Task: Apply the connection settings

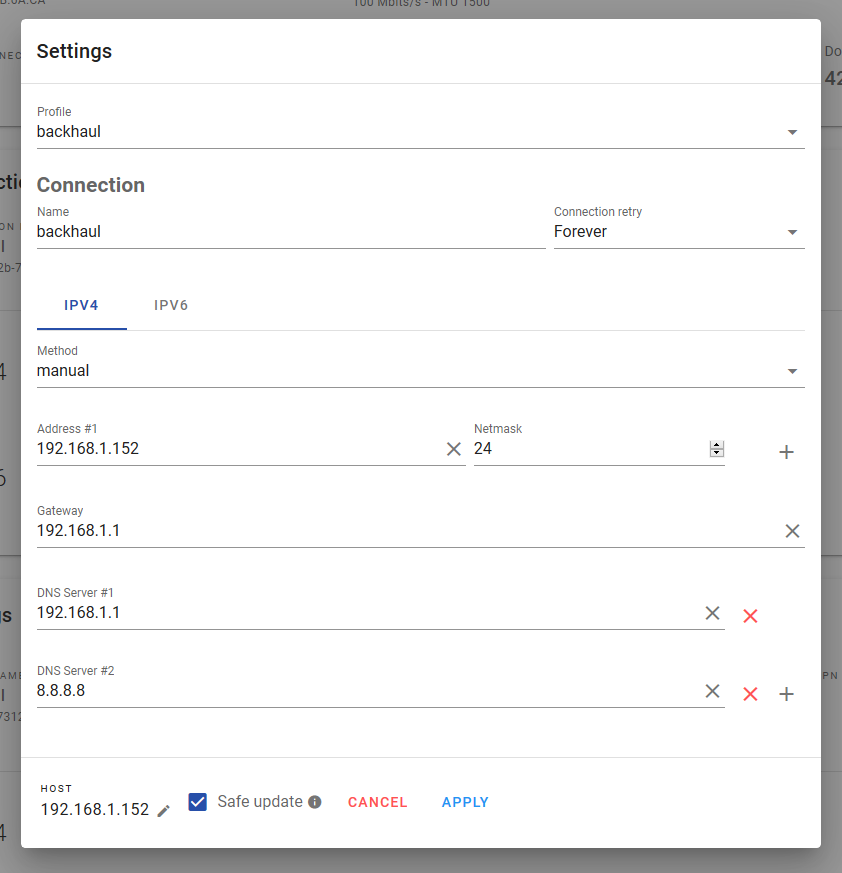Action: [x=465, y=802]
